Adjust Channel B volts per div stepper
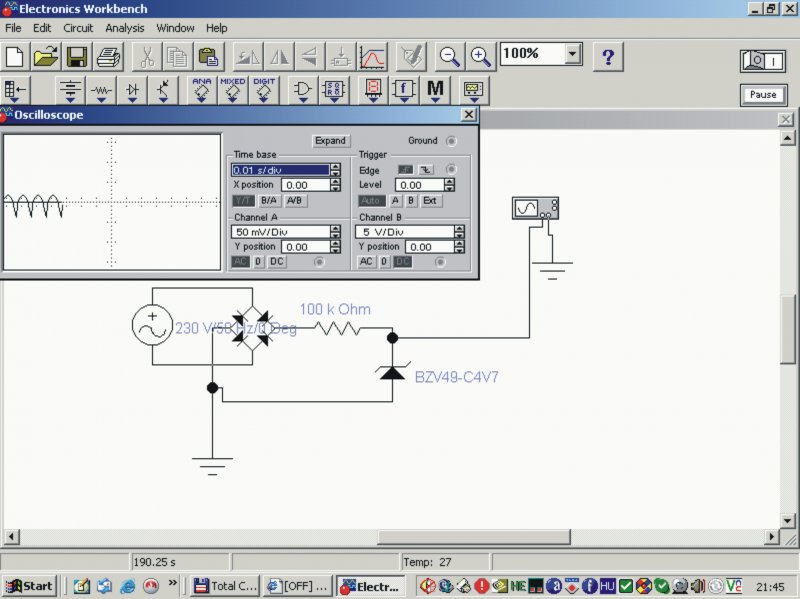This screenshot has height=599, width=800. [459, 232]
